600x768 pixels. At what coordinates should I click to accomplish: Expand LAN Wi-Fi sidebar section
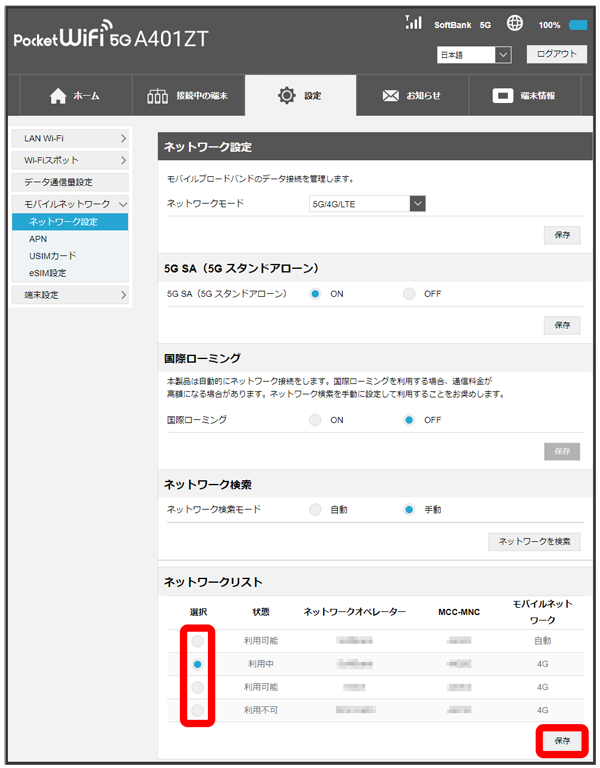[70, 138]
